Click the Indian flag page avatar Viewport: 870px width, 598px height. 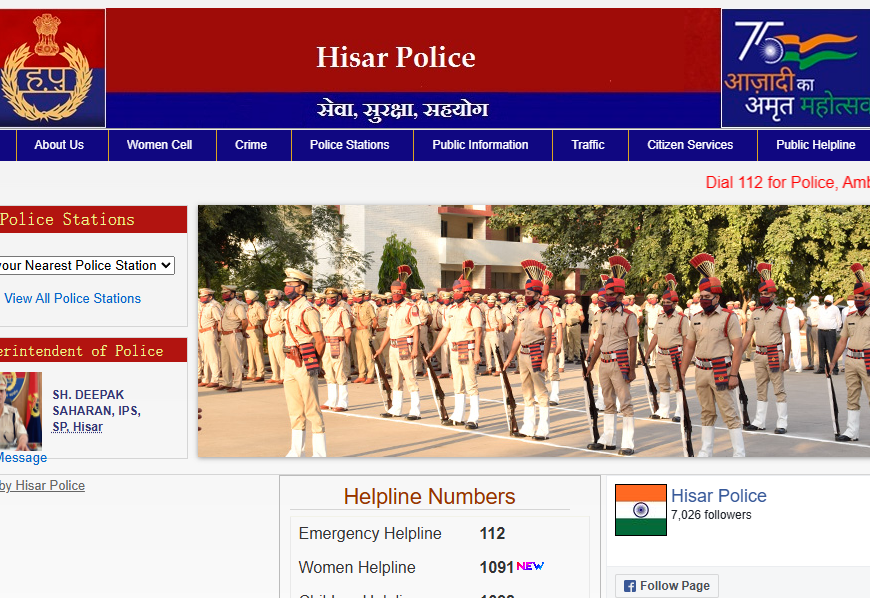tap(640, 510)
